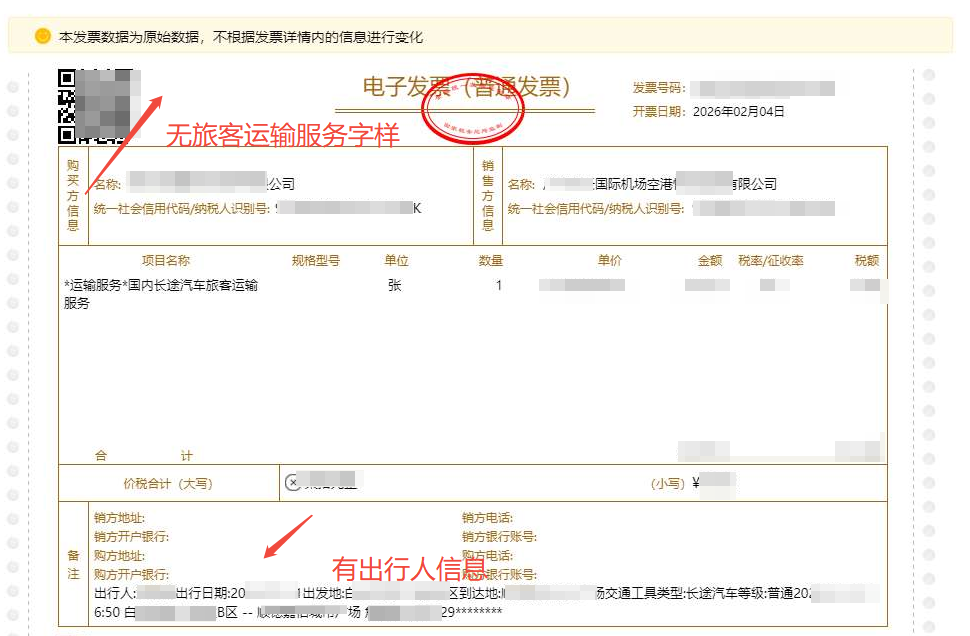Click the 项目名称 column header

click(x=165, y=261)
